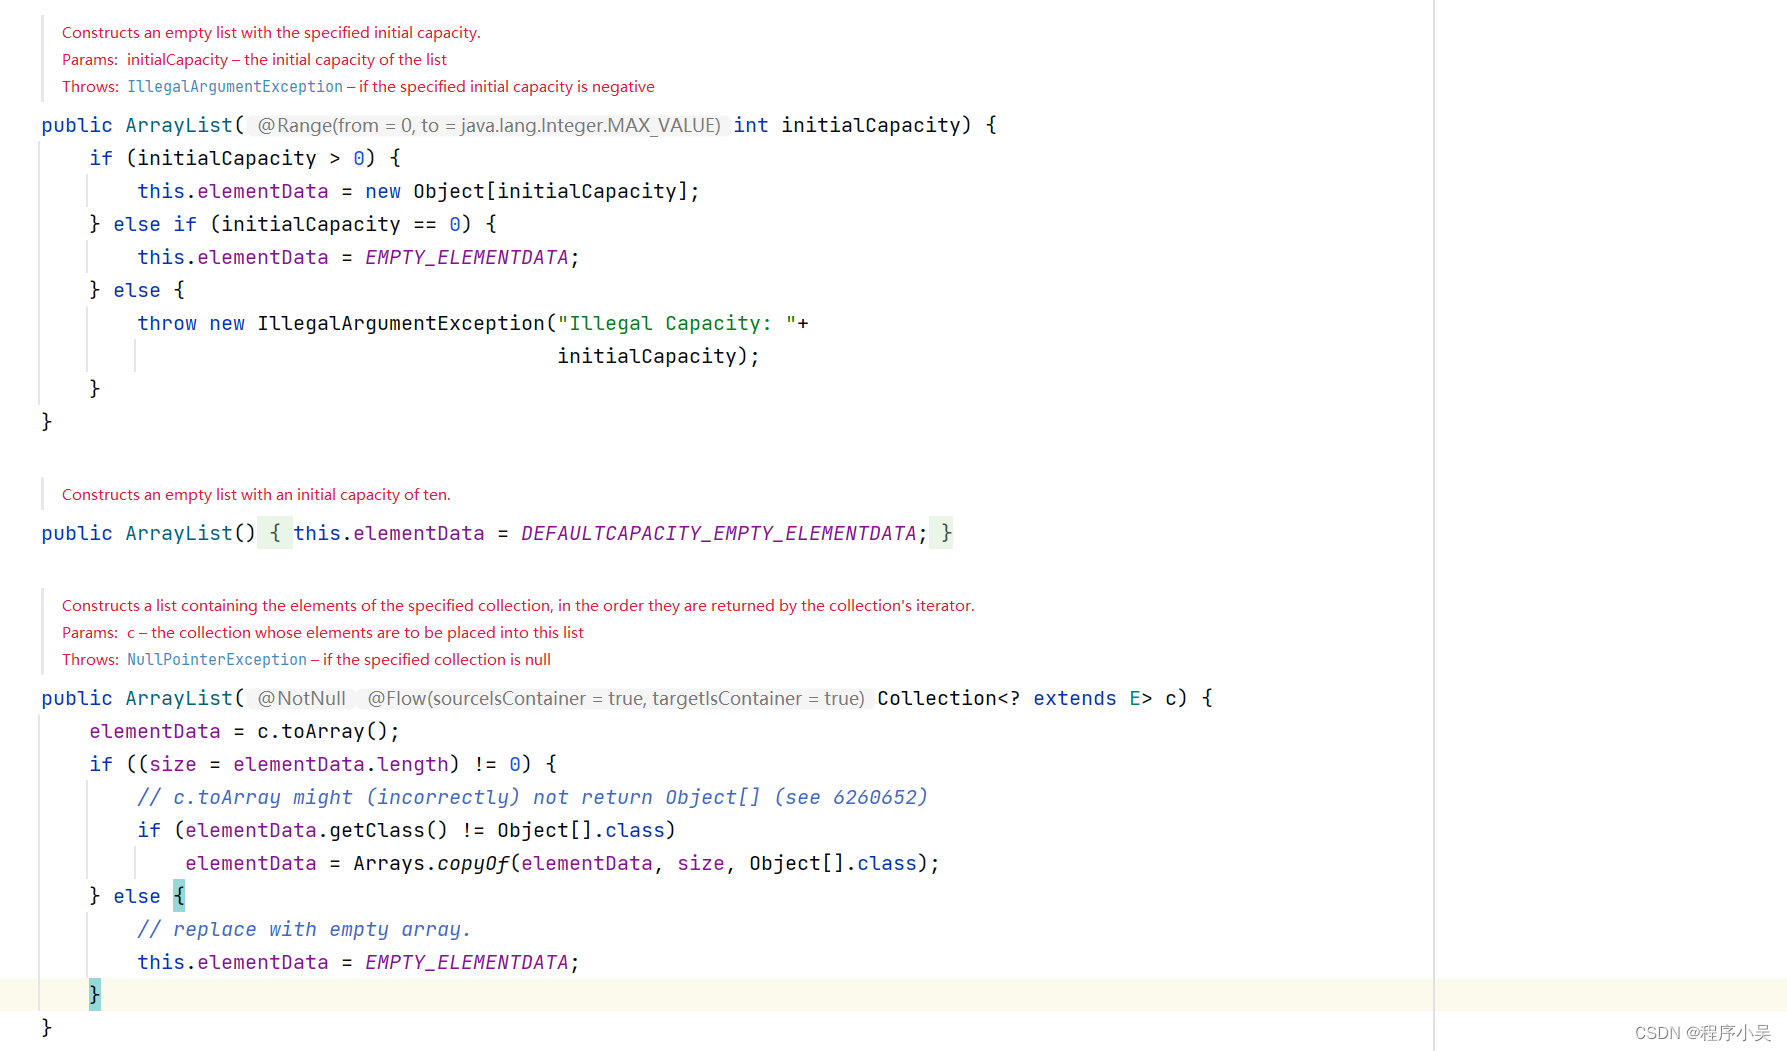Click the "throw" keyword
The width and height of the screenshot is (1787, 1051).
click(167, 323)
